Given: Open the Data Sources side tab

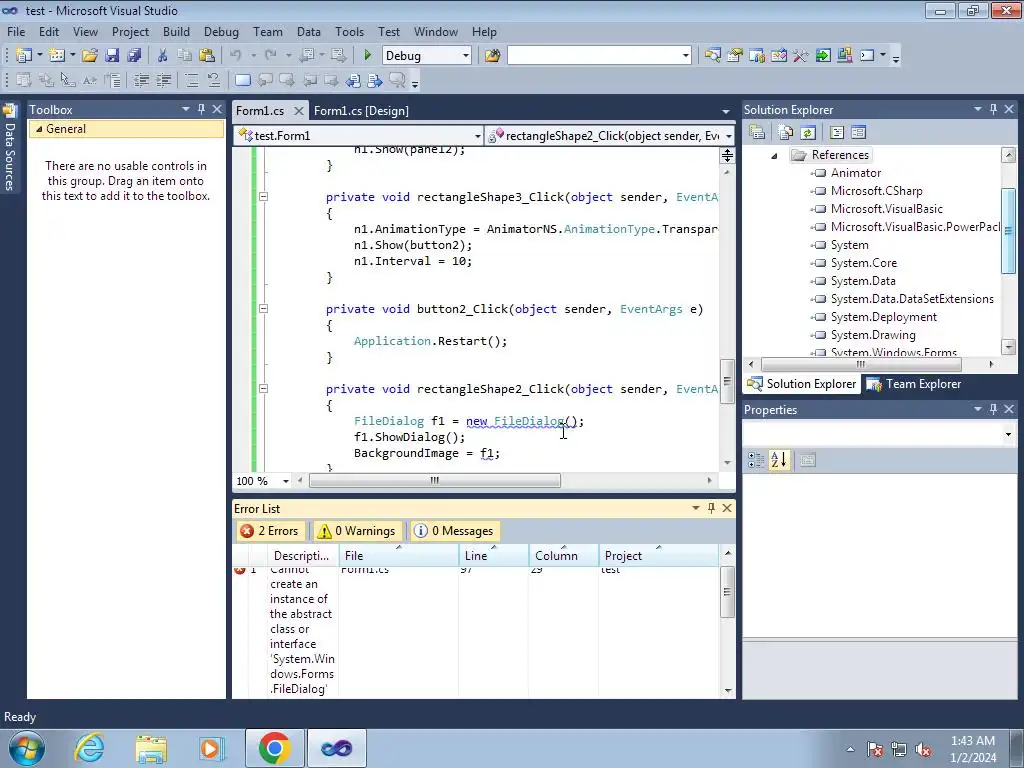Looking at the screenshot, I should click(x=10, y=147).
